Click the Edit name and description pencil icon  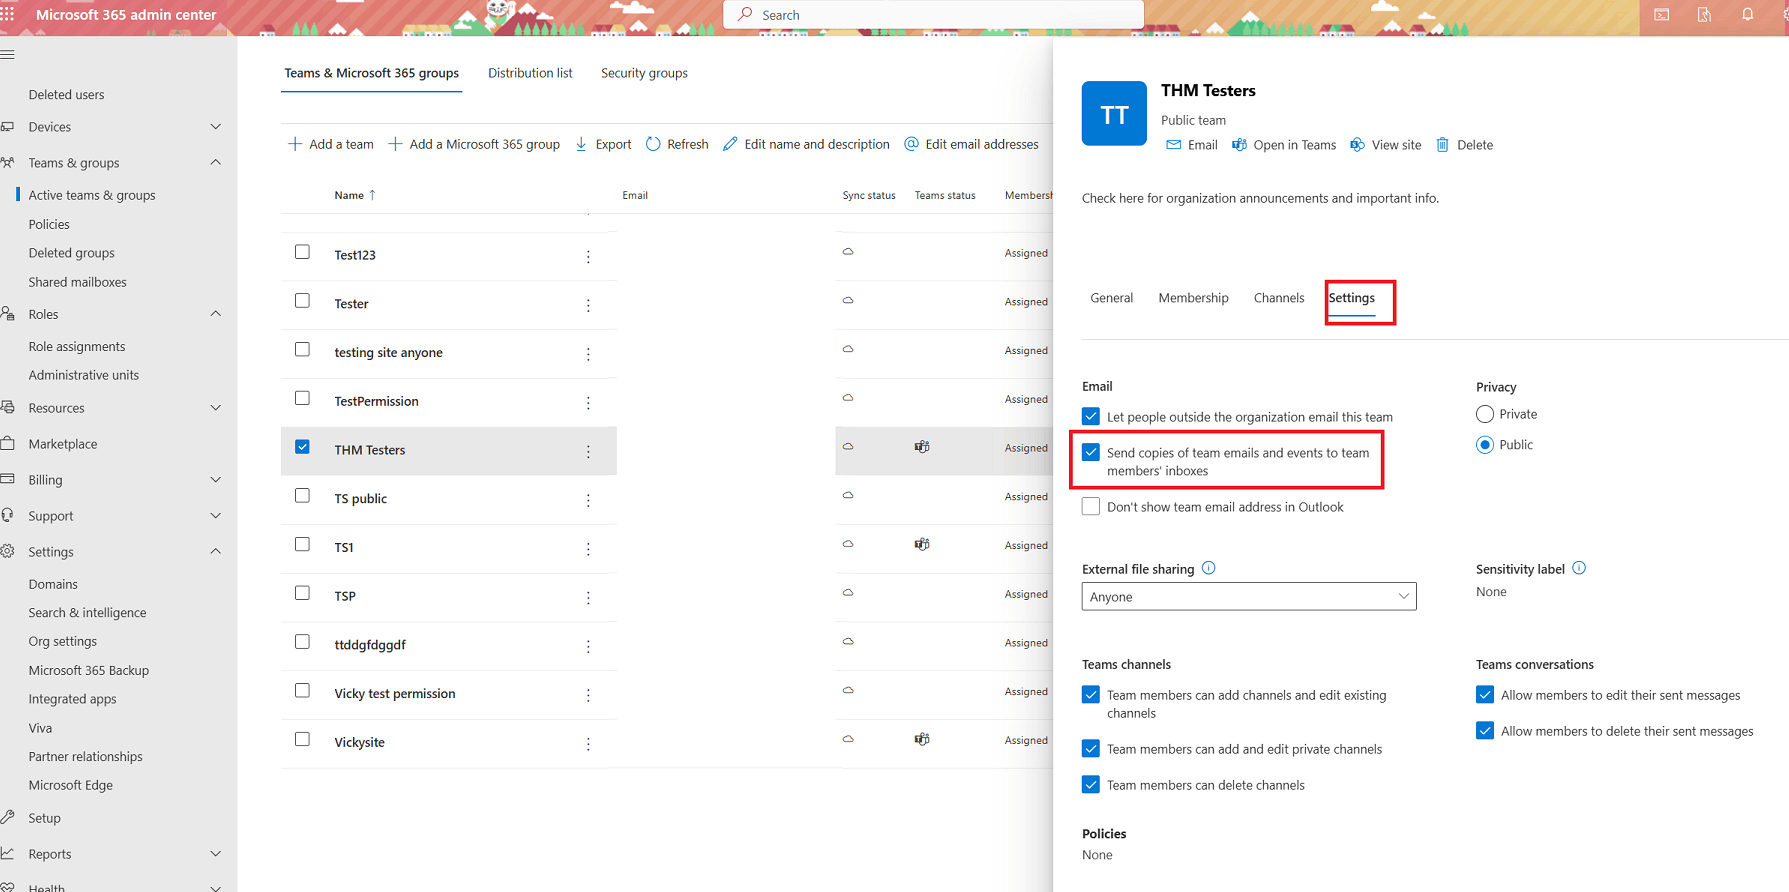pyautogui.click(x=730, y=144)
